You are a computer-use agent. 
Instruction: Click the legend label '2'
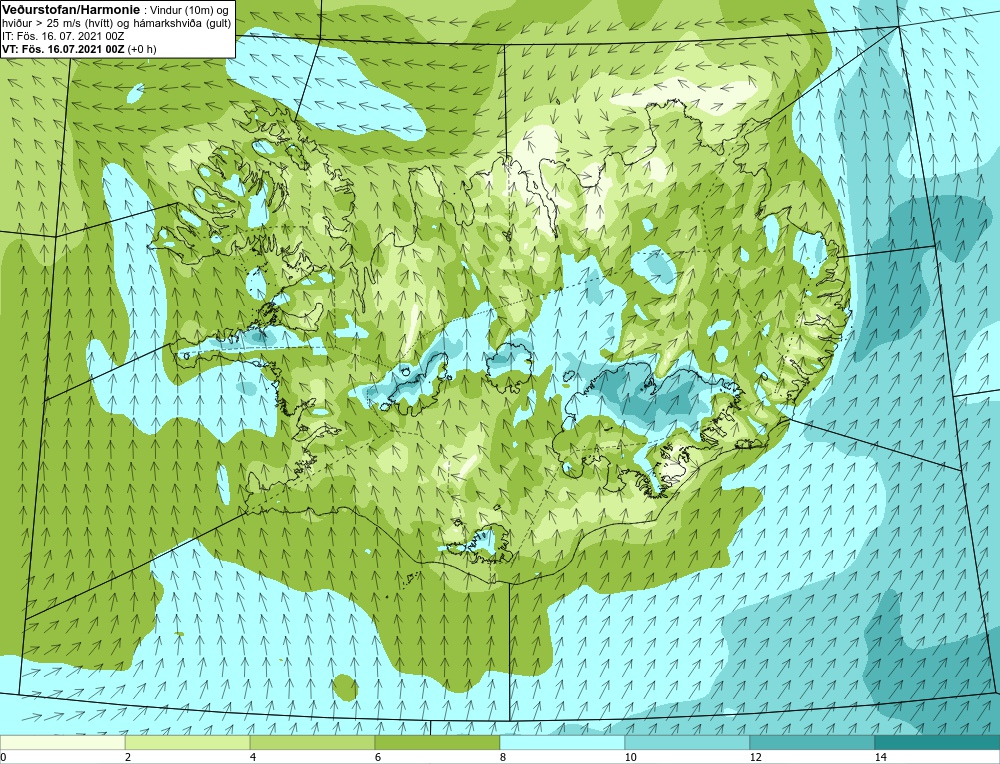pyautogui.click(x=128, y=757)
